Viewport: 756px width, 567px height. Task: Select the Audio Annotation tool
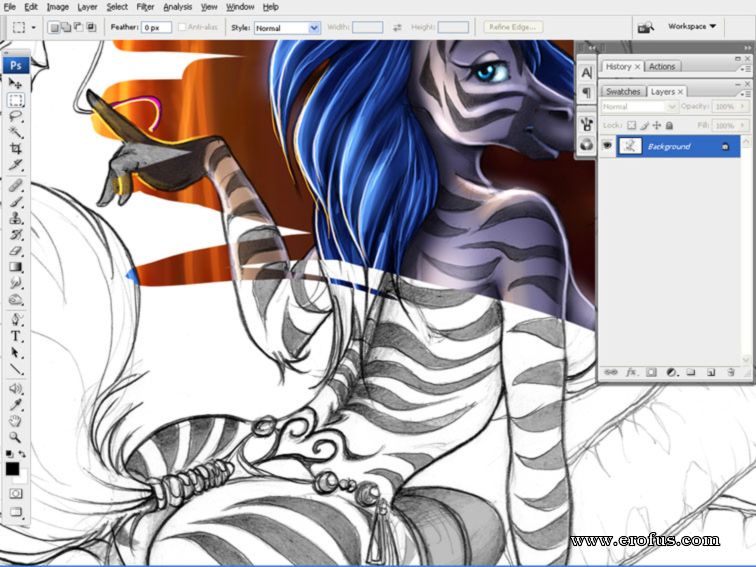click(x=15, y=389)
